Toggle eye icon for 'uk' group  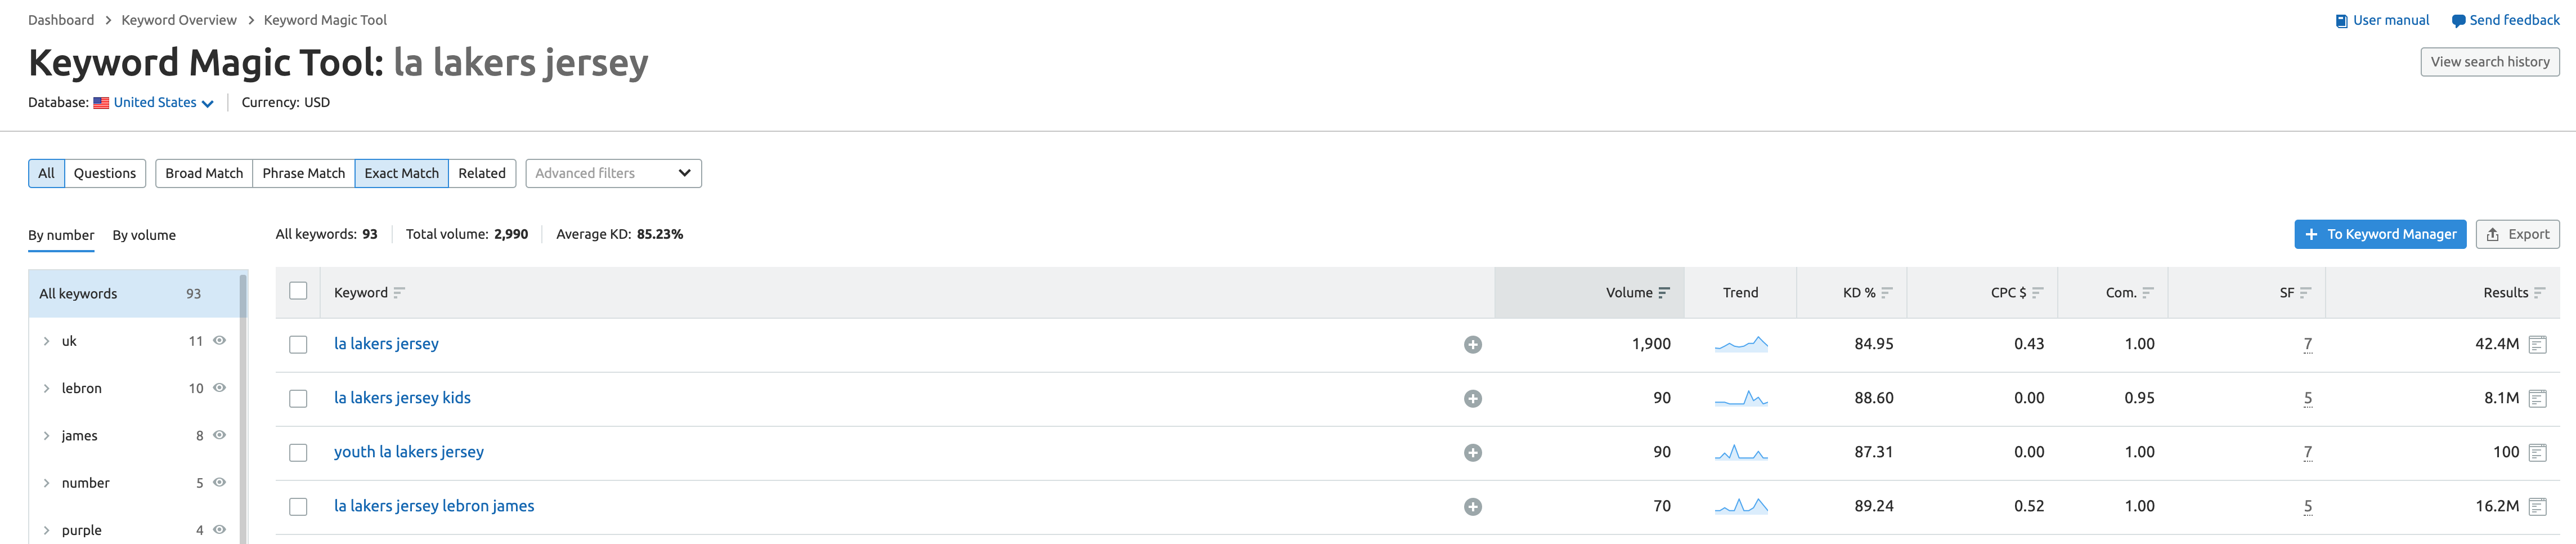219,341
